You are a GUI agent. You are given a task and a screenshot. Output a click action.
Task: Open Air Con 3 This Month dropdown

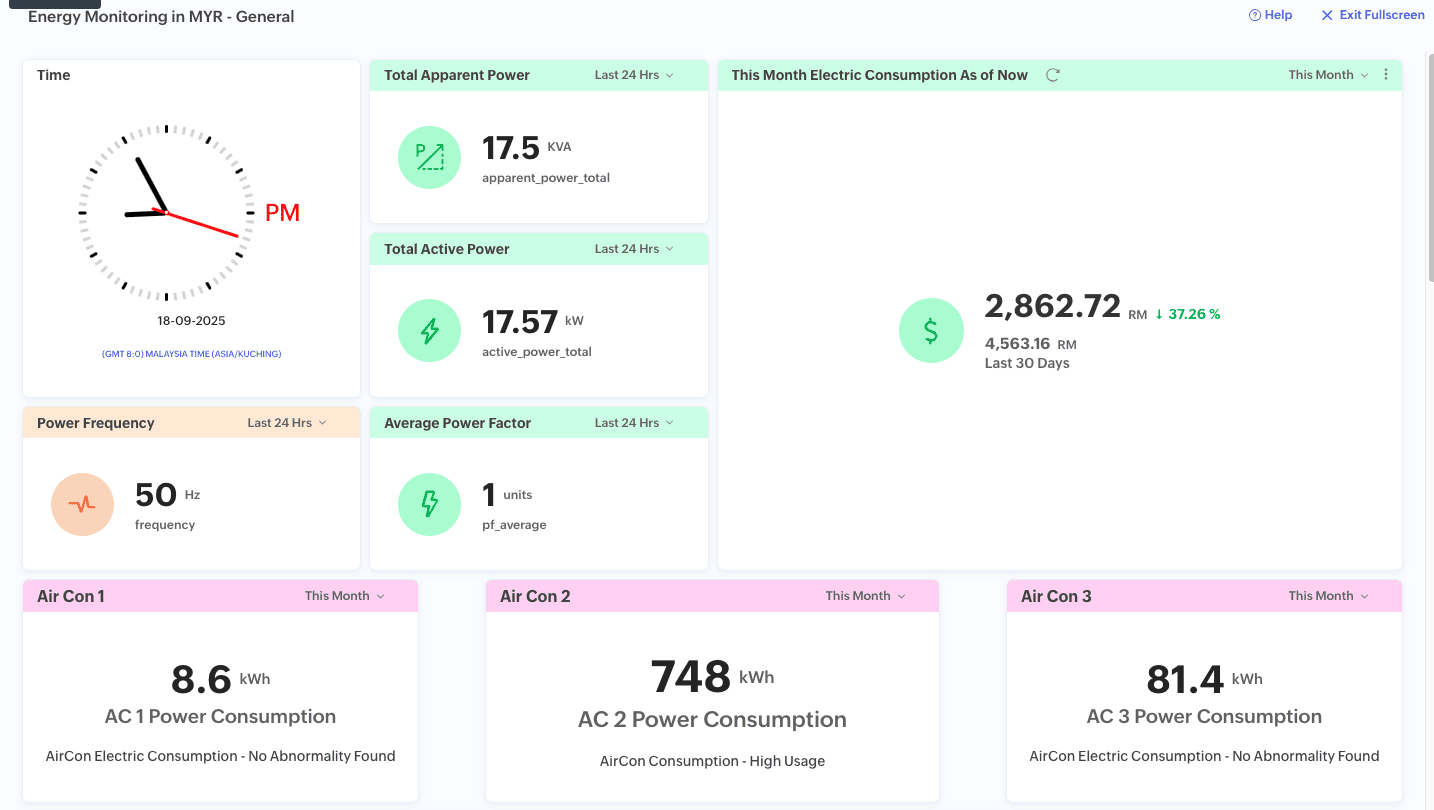[1327, 596]
